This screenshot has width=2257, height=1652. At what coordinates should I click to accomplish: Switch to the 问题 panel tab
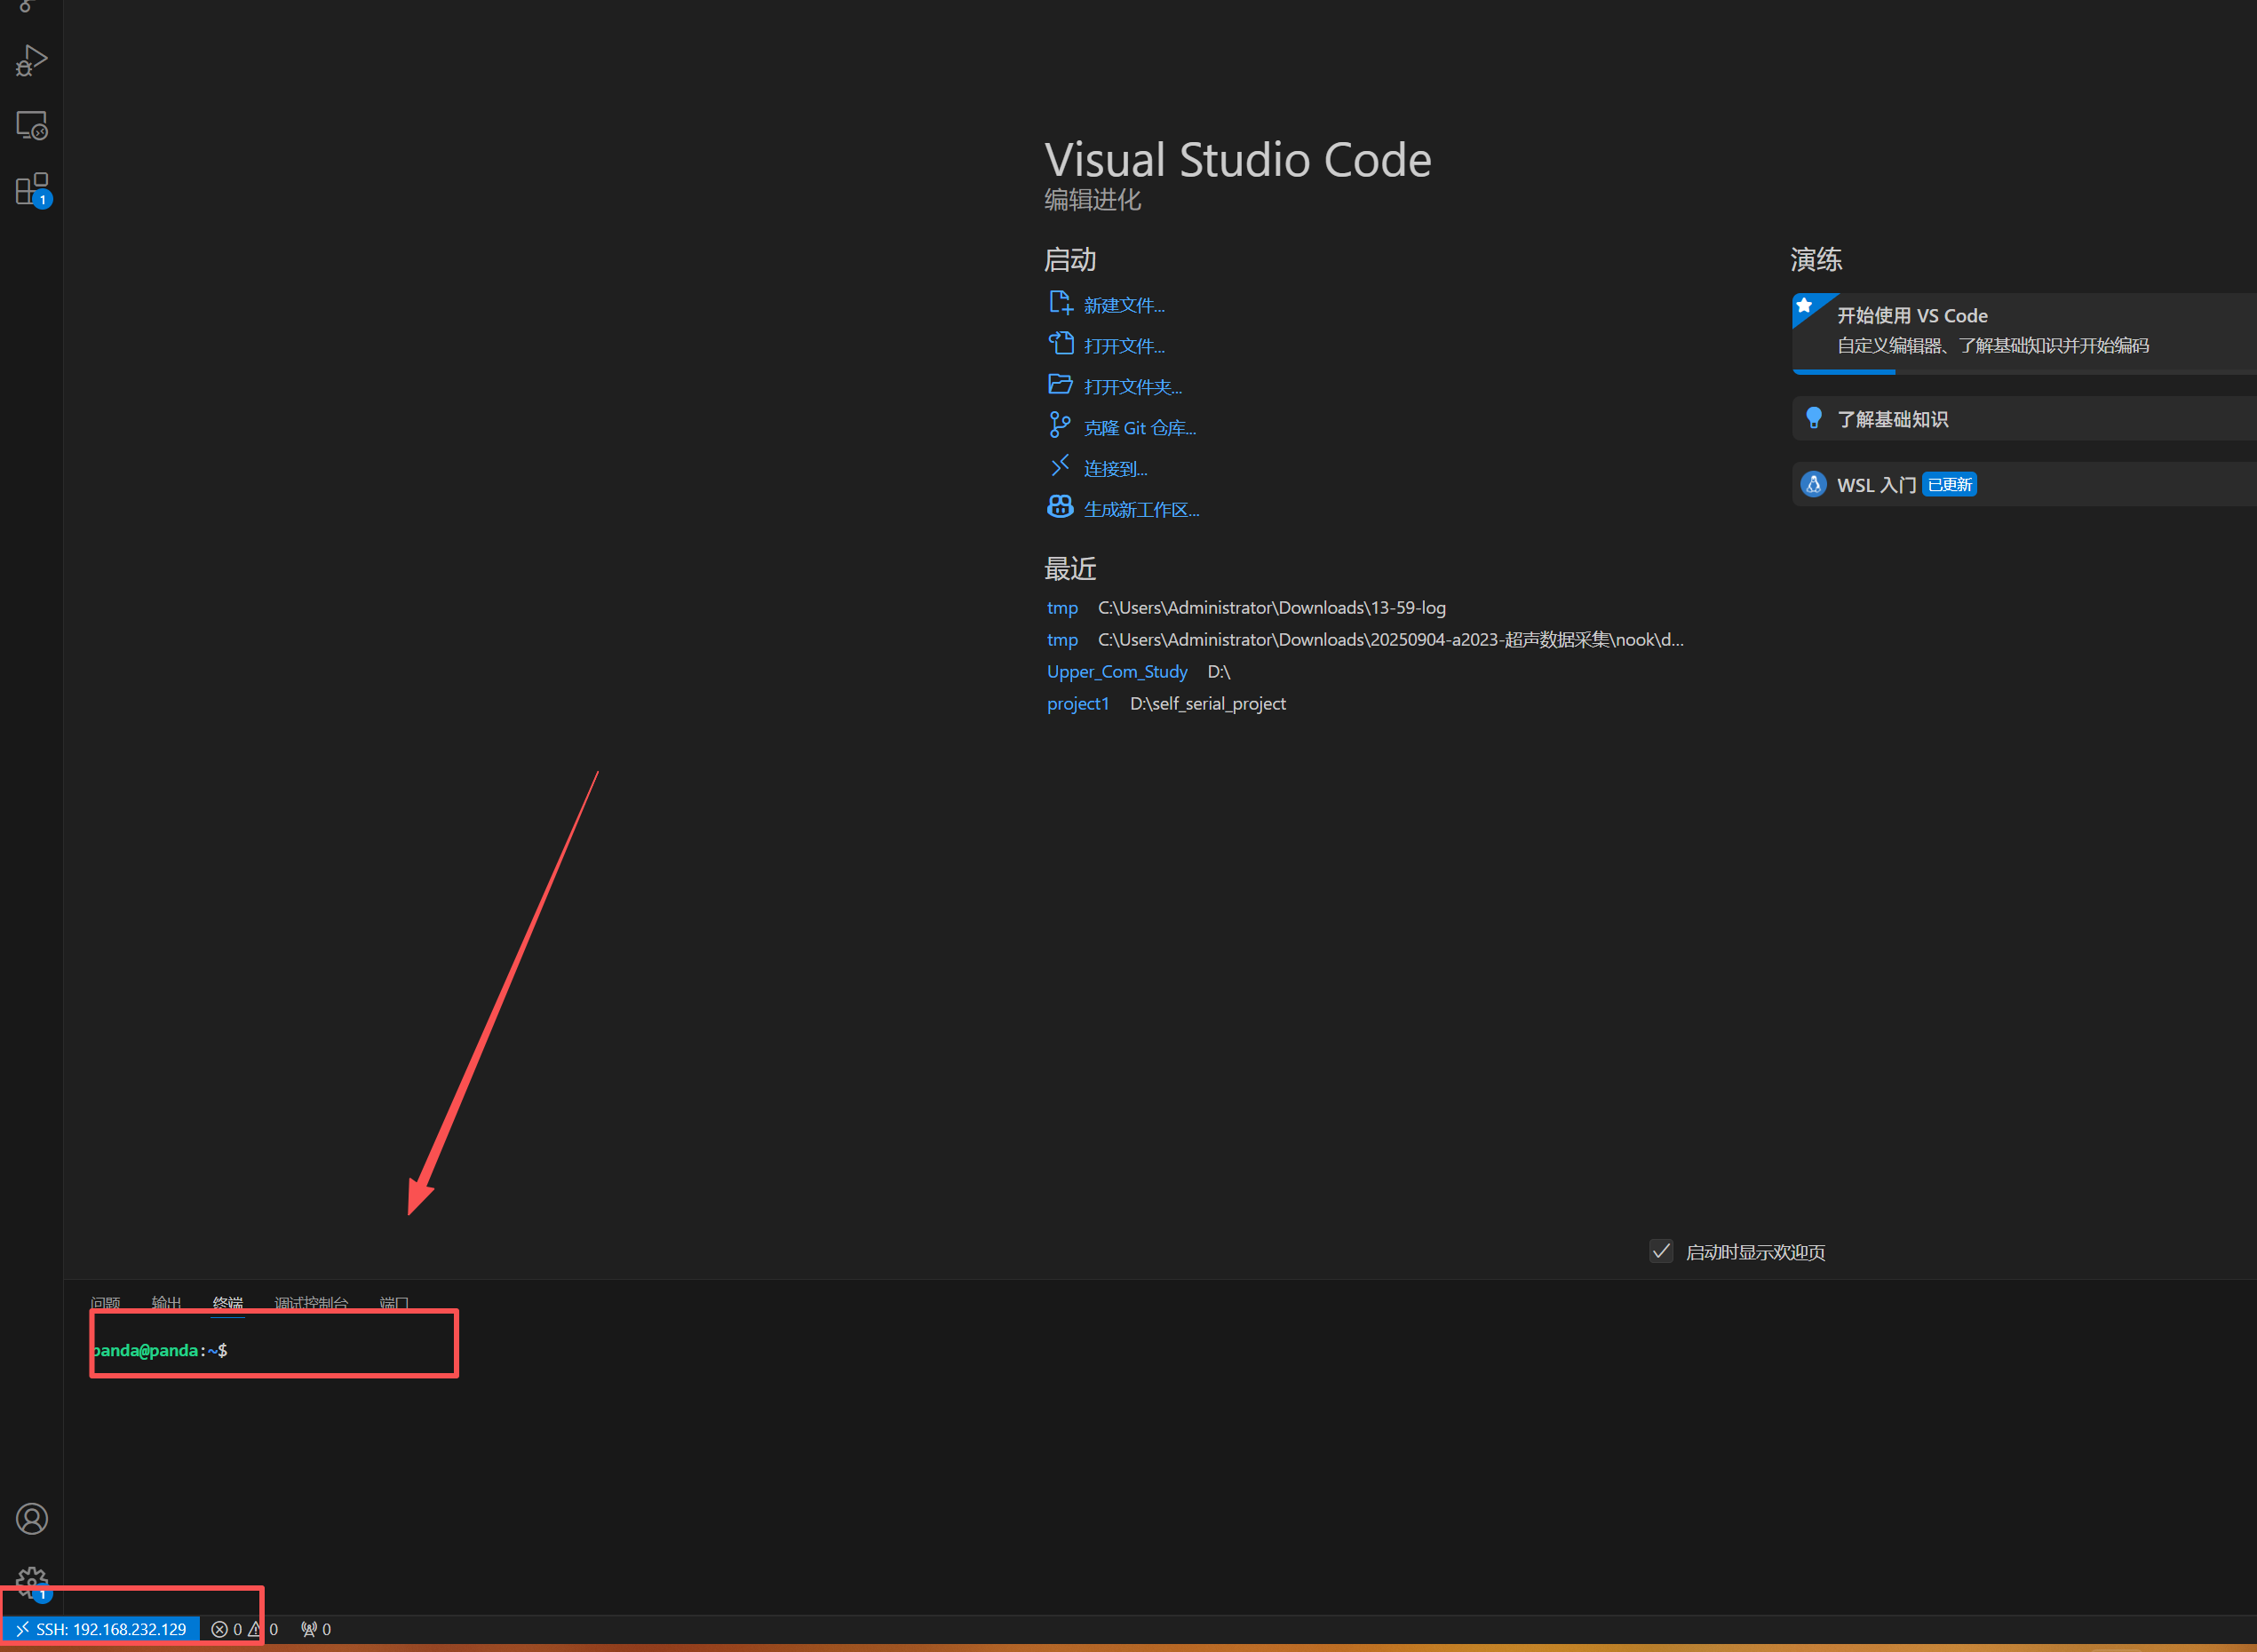click(105, 1303)
